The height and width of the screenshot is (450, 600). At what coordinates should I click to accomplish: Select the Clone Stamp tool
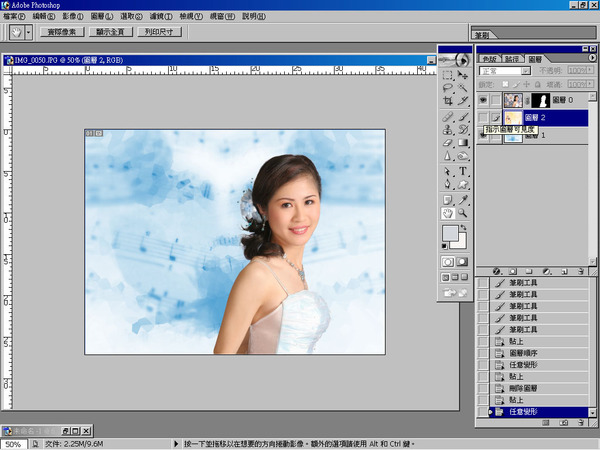[448, 129]
